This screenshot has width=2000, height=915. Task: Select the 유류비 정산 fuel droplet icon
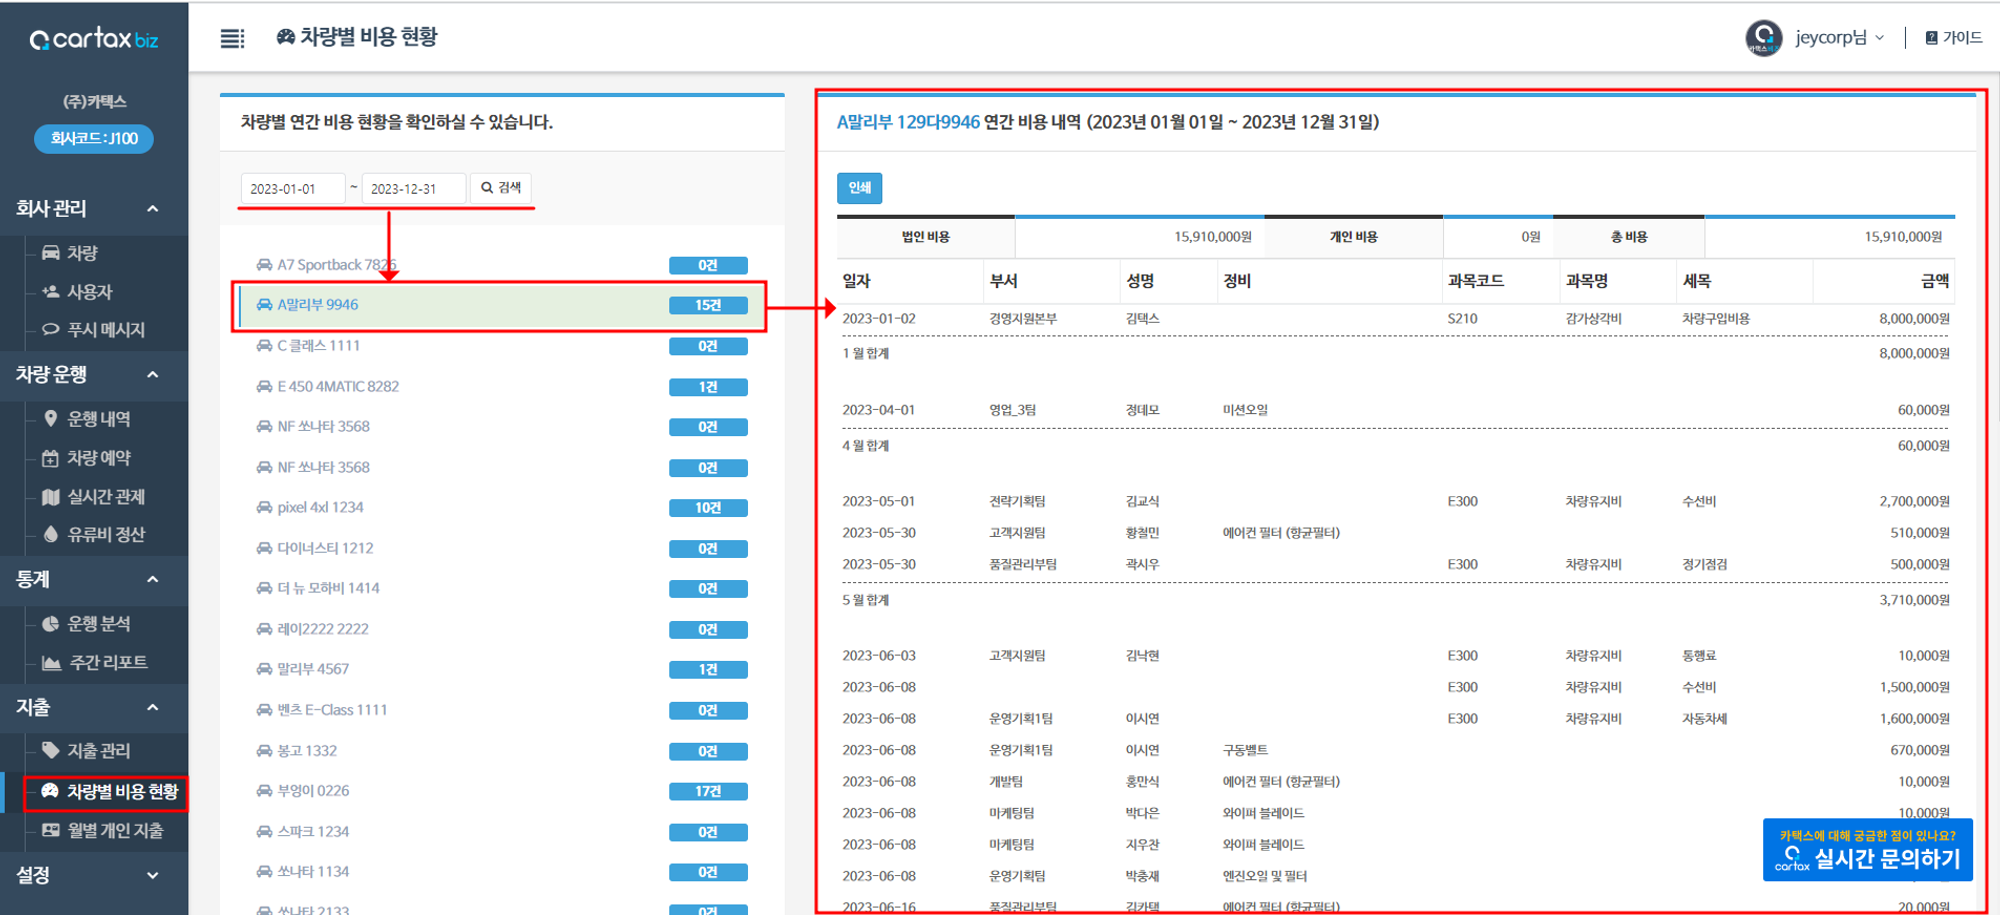coord(51,535)
